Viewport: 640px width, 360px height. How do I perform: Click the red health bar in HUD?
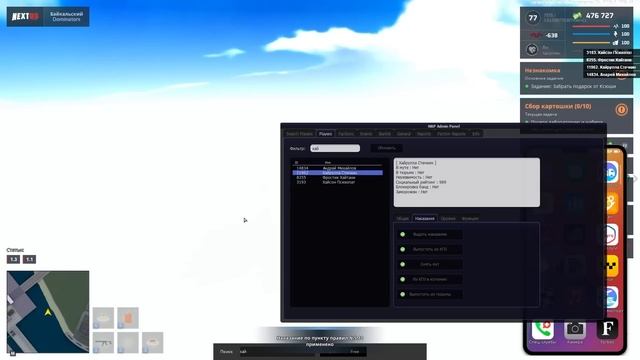[x=591, y=27]
